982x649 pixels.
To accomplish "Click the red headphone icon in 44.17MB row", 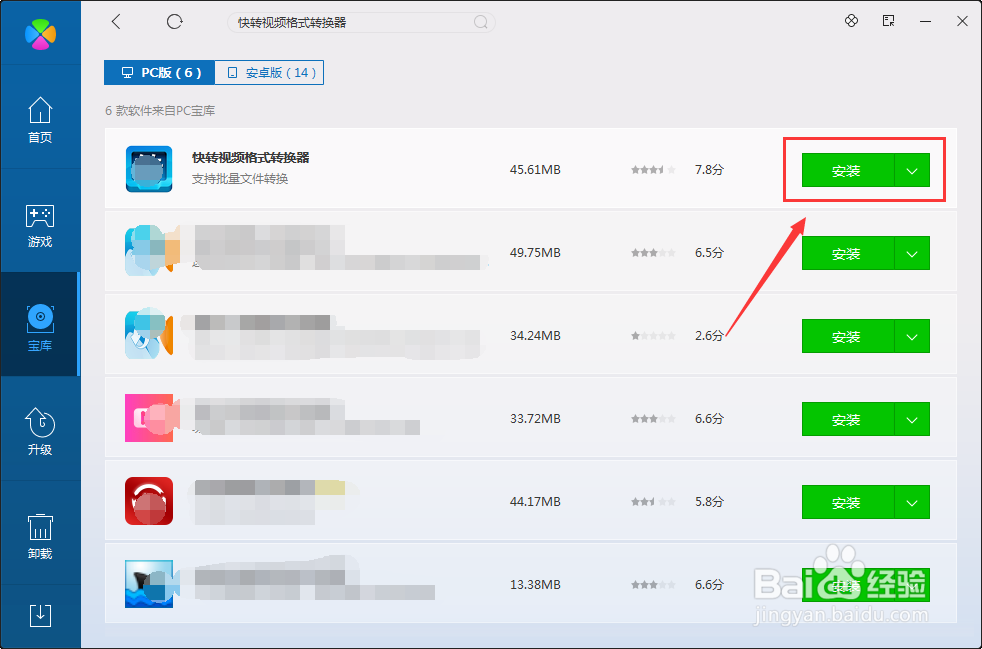I will pyautogui.click(x=149, y=501).
